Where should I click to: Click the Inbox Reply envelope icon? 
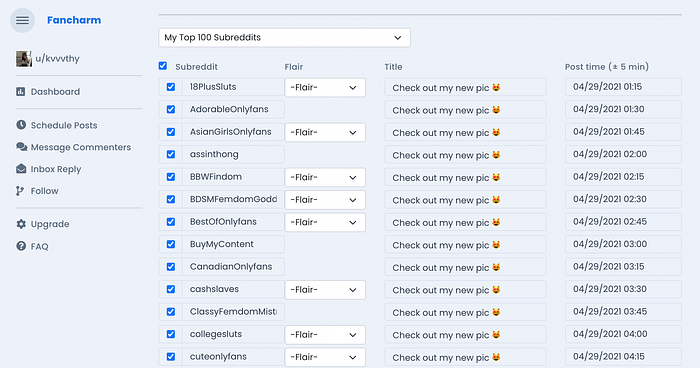click(21, 168)
